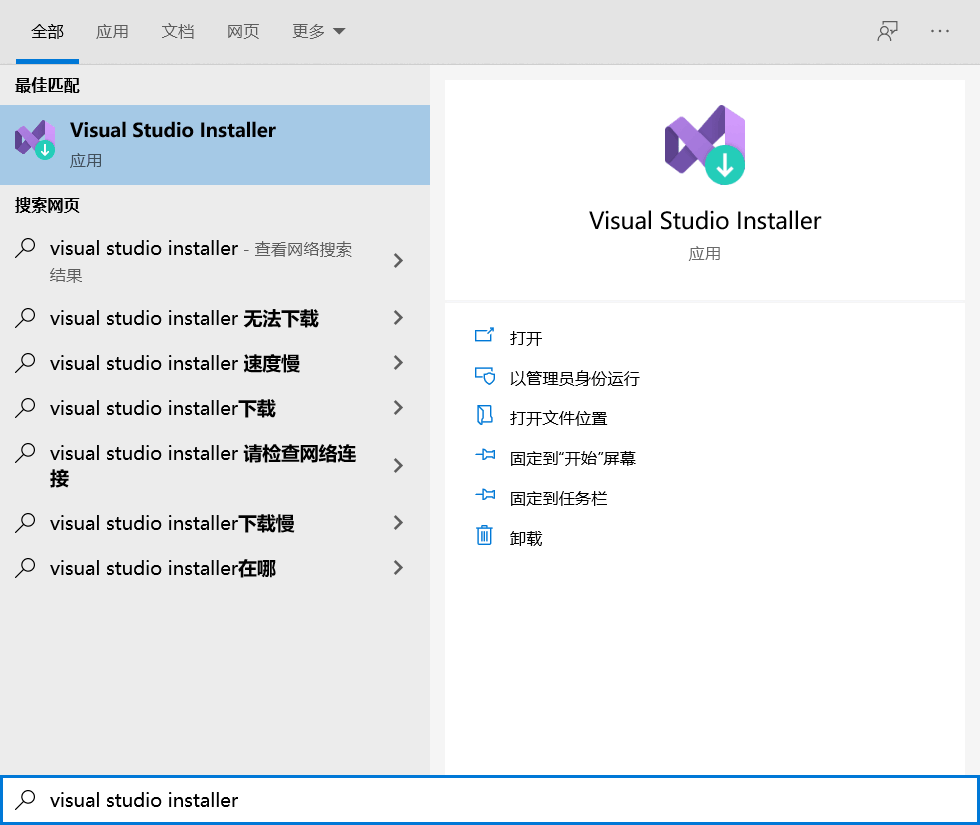Click 打开 to launch the app
Viewport: 980px width, 825px height.
526,338
